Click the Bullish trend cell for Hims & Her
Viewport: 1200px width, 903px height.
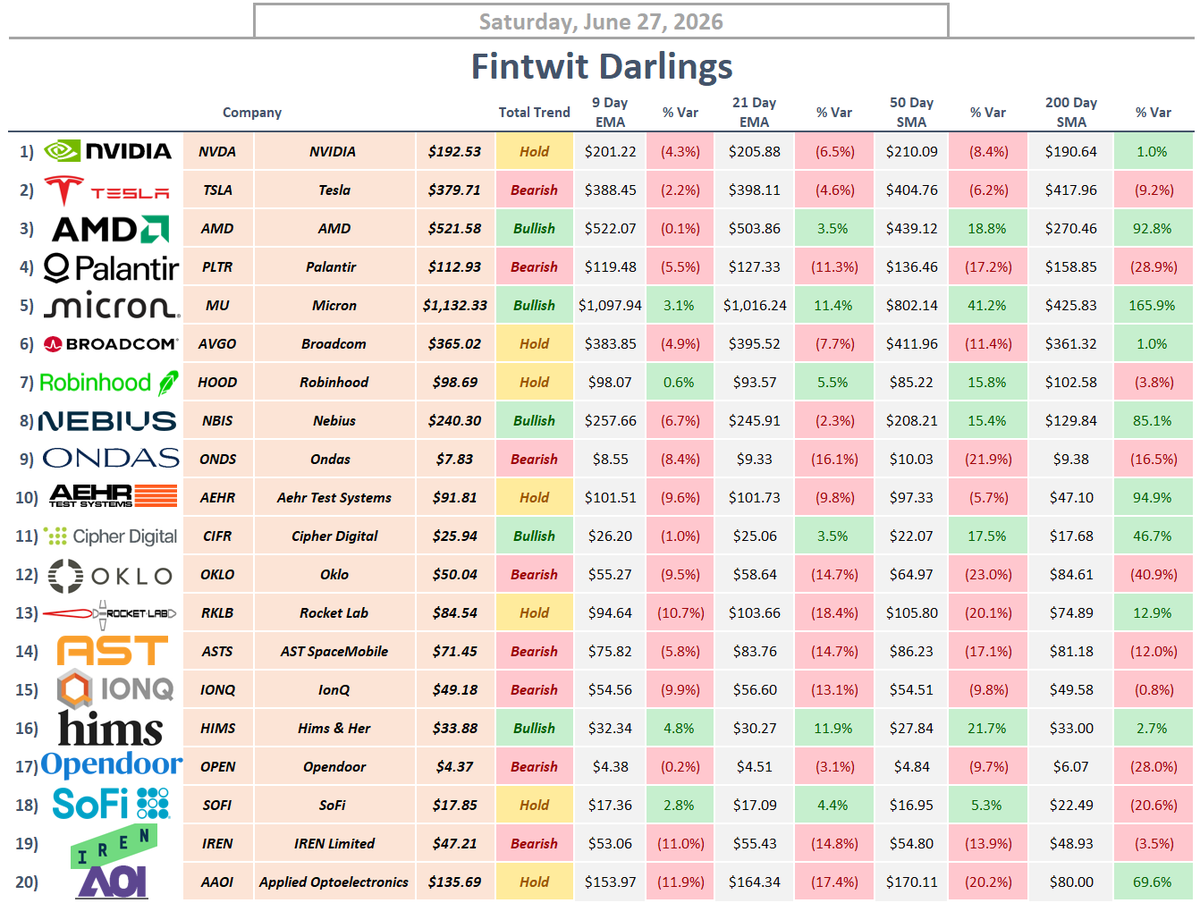pyautogui.click(x=534, y=728)
